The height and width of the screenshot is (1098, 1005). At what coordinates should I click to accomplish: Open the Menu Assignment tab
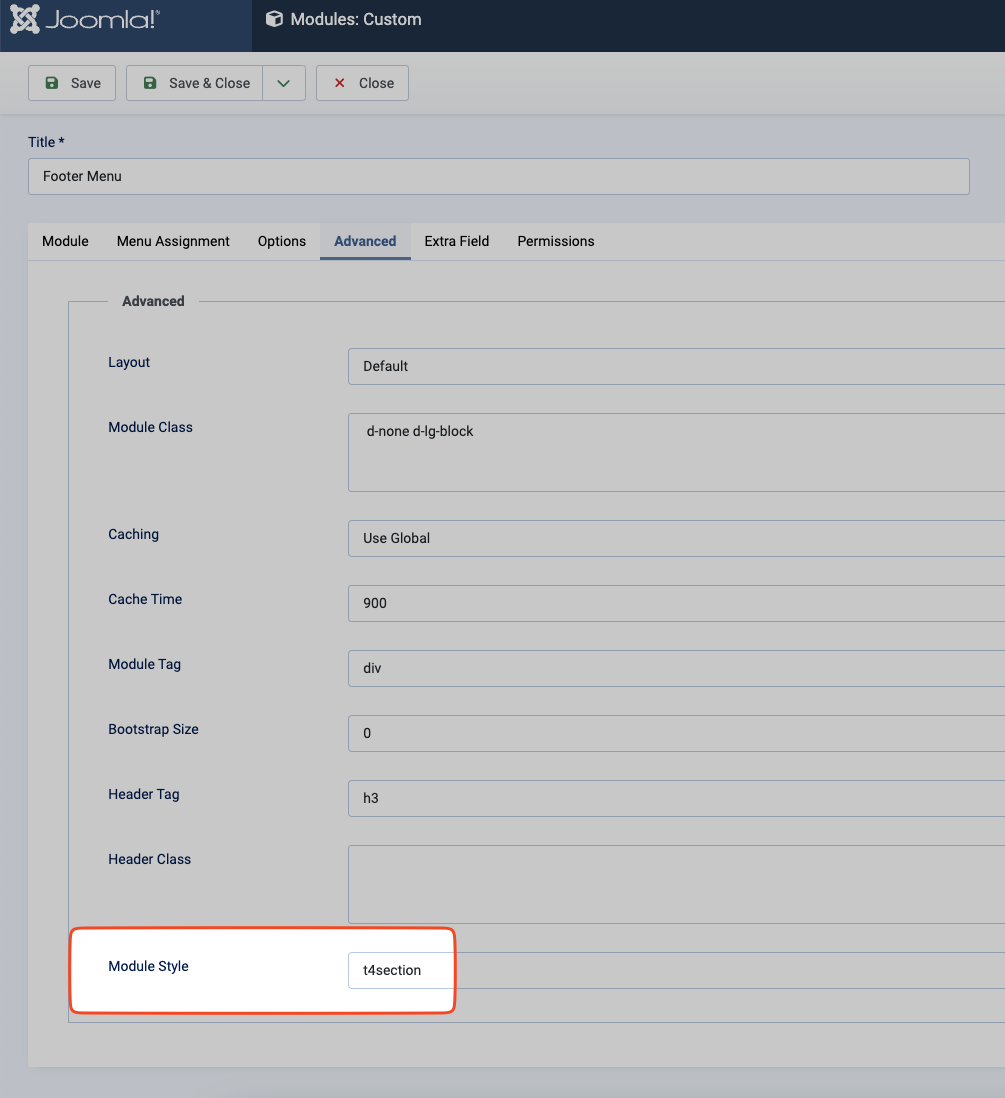click(x=173, y=241)
